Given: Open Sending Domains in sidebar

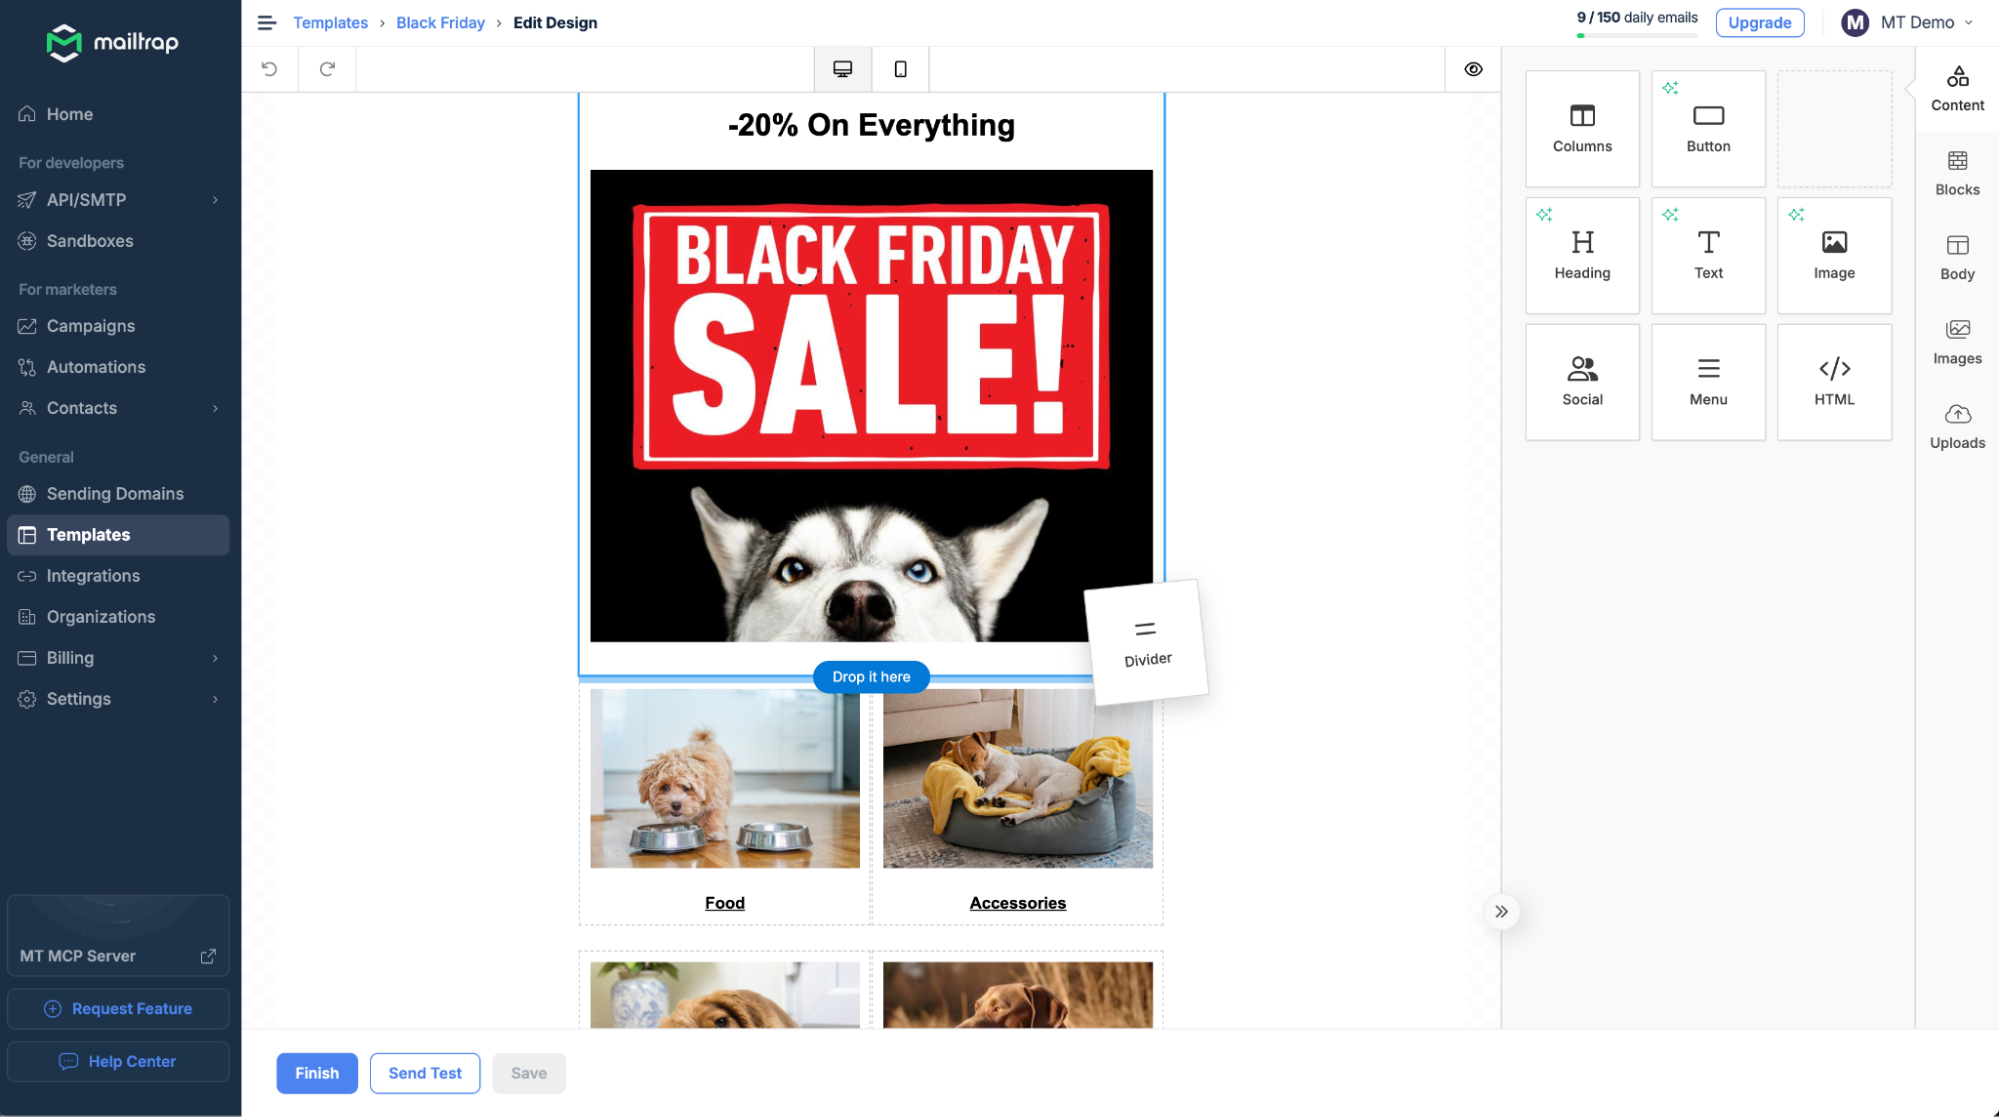Looking at the screenshot, I should tap(118, 494).
